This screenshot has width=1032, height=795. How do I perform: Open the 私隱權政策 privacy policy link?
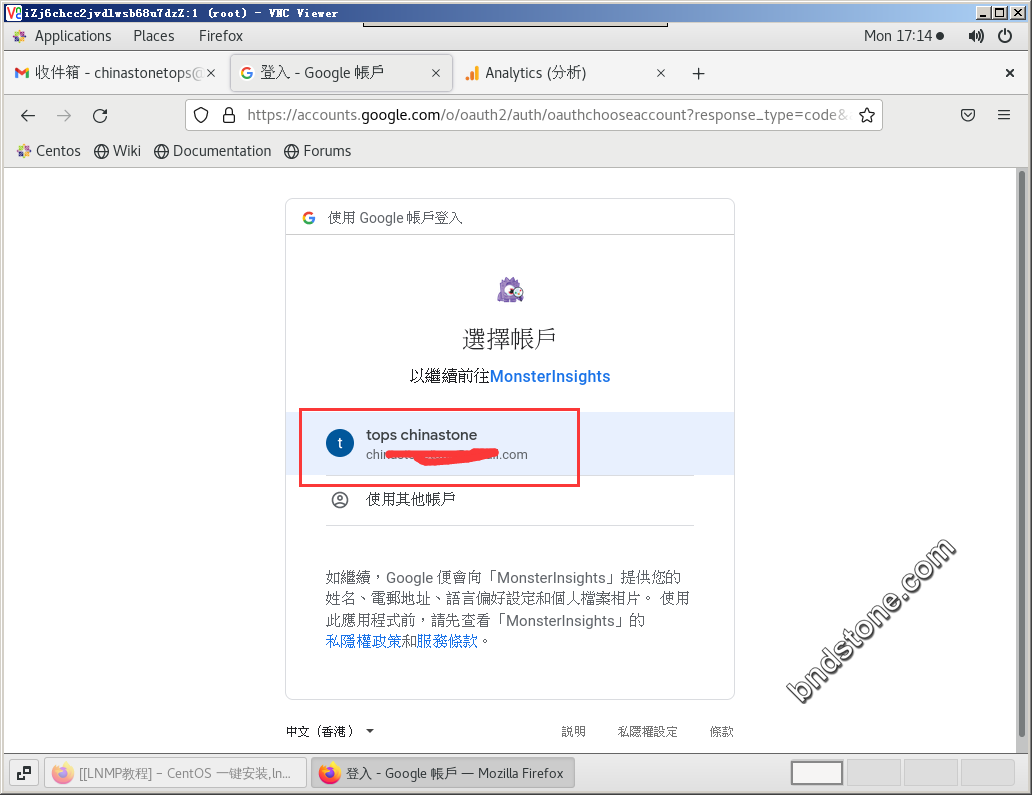[x=363, y=641]
